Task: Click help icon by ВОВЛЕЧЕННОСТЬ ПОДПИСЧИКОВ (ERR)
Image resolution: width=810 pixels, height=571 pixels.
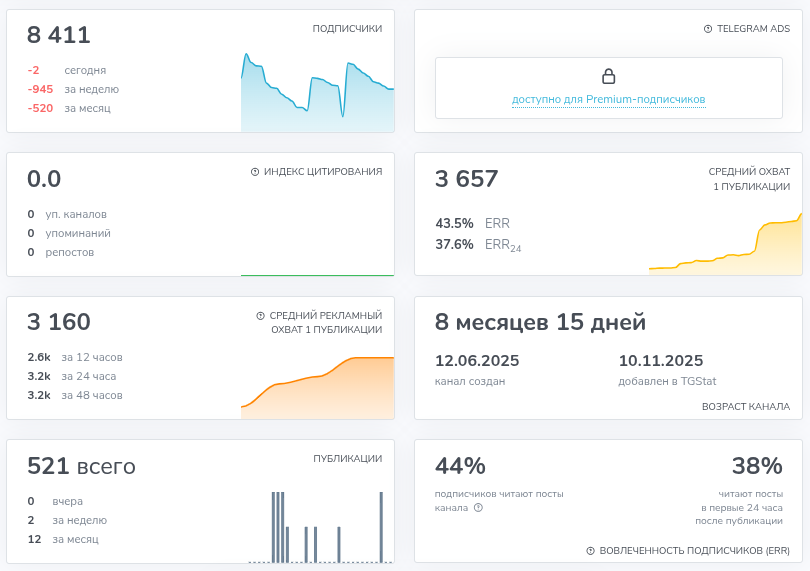Action: [590, 551]
